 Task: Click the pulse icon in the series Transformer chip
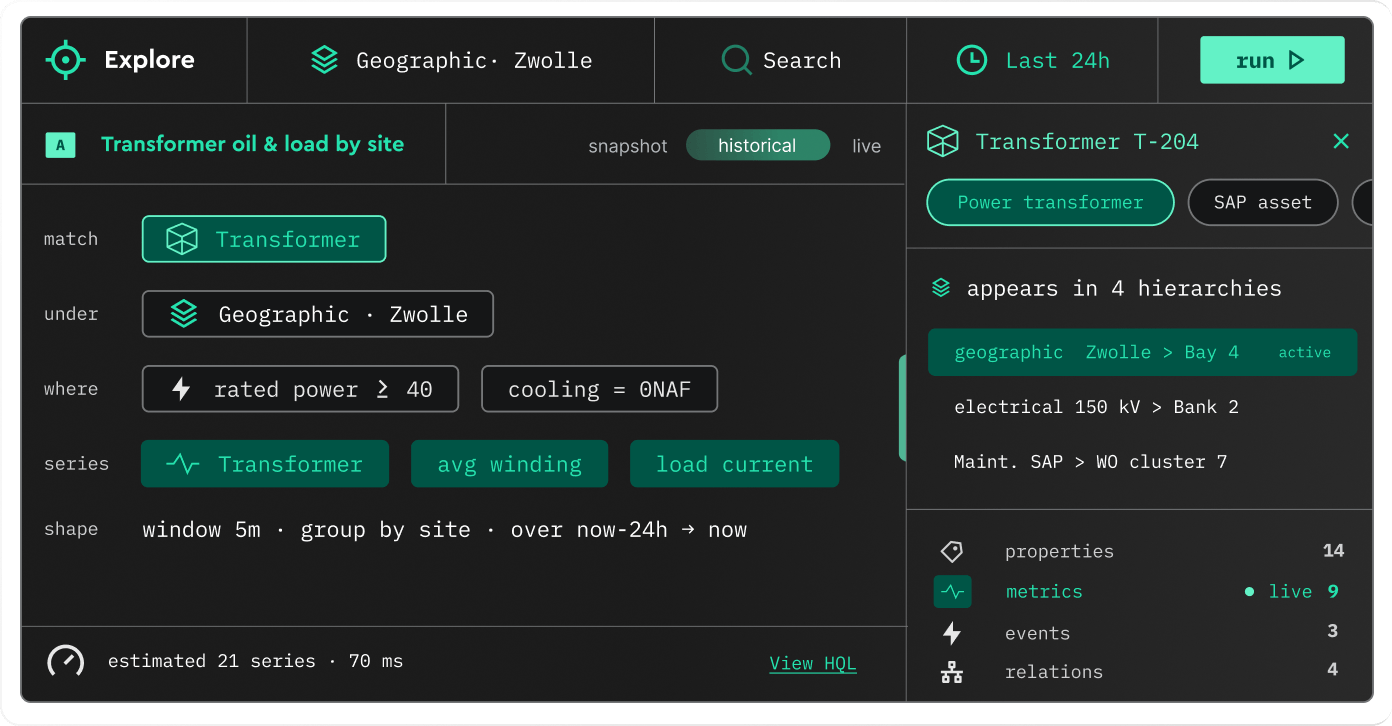coord(182,464)
